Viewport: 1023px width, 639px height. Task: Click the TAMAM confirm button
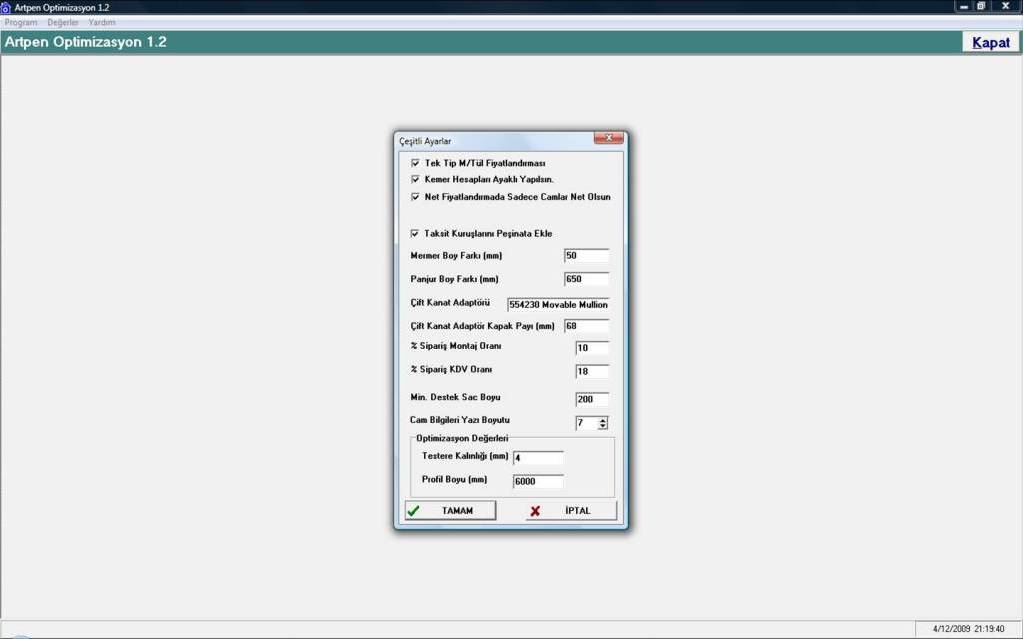[450, 511]
